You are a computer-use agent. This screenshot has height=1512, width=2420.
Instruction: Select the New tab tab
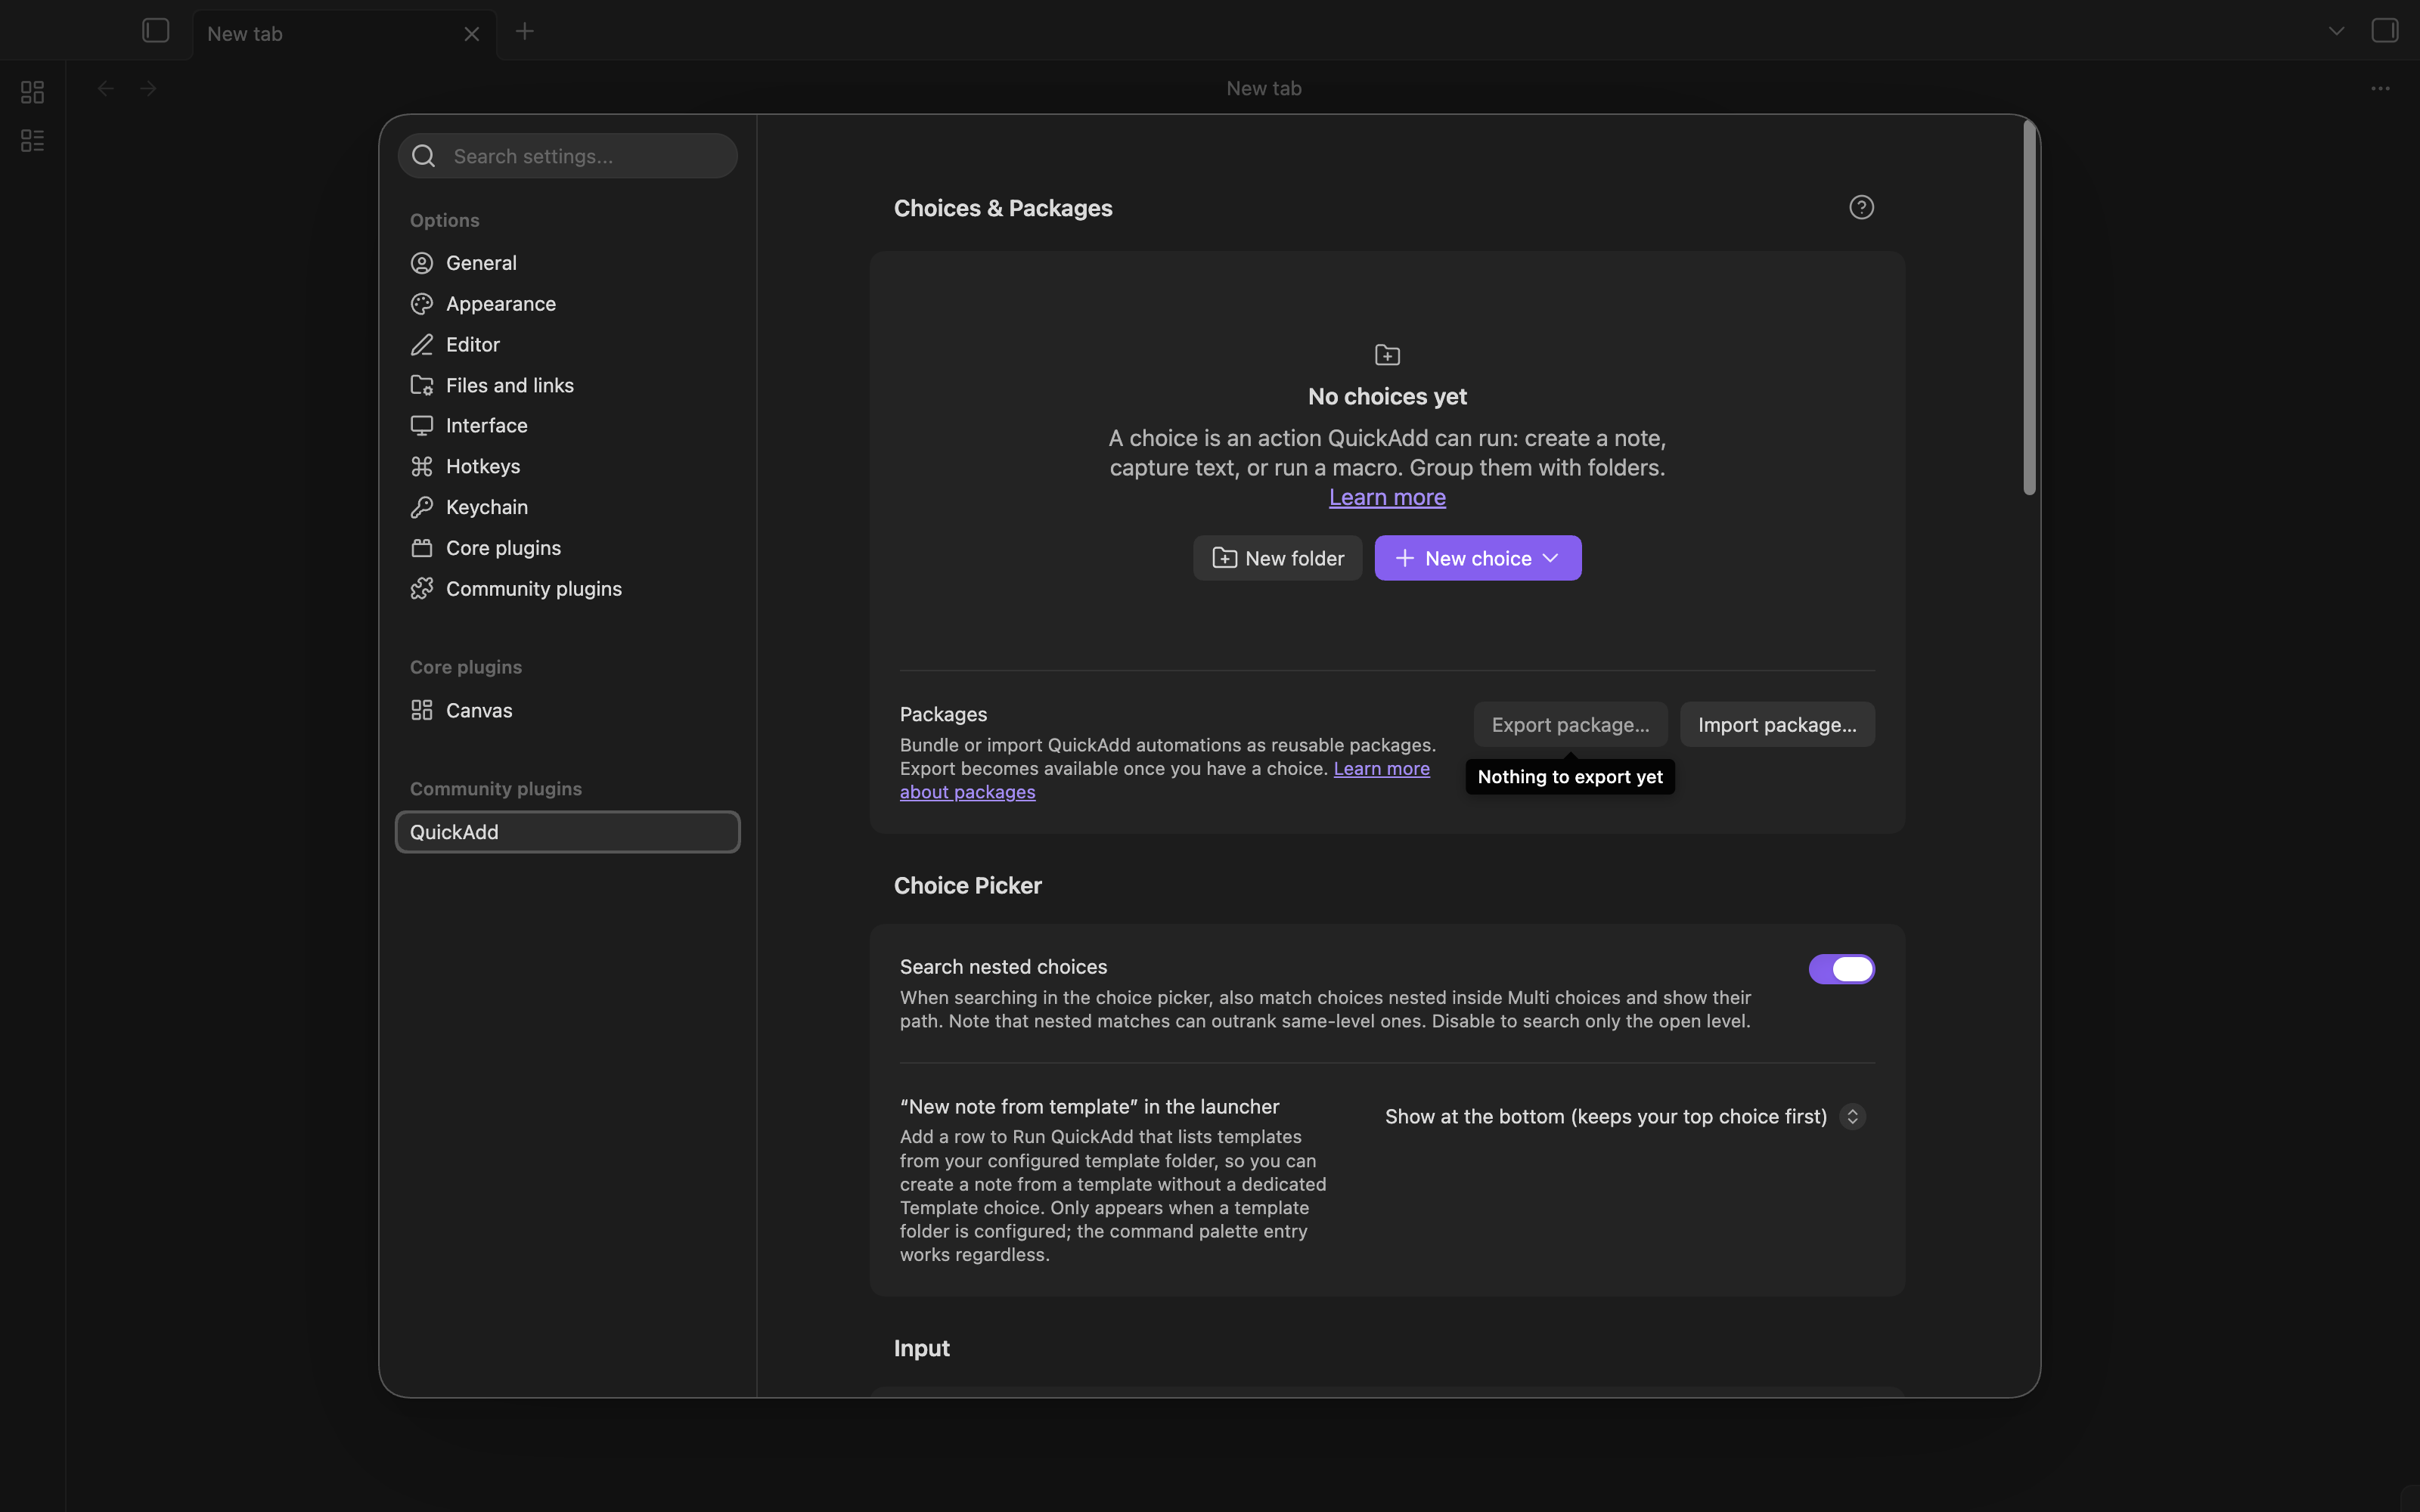coord(344,34)
